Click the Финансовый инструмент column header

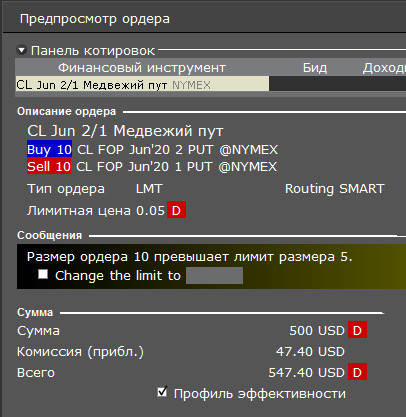[142, 68]
